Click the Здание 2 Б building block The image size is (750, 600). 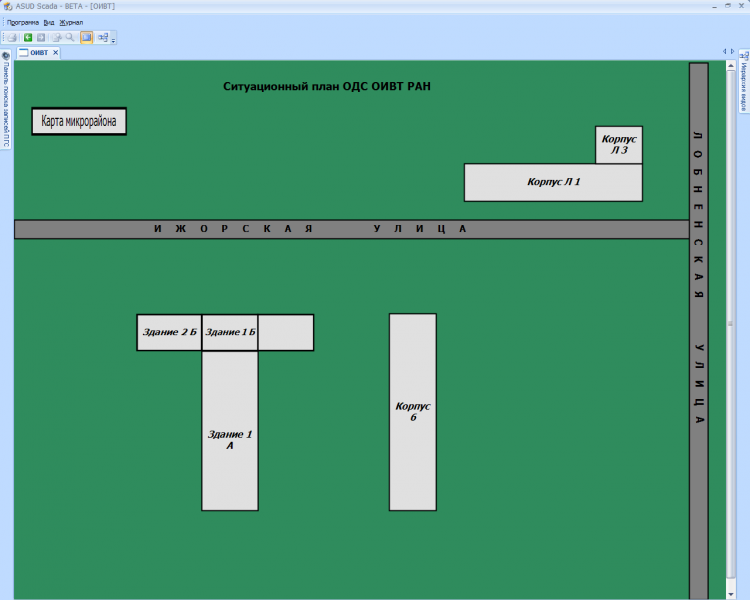169,332
